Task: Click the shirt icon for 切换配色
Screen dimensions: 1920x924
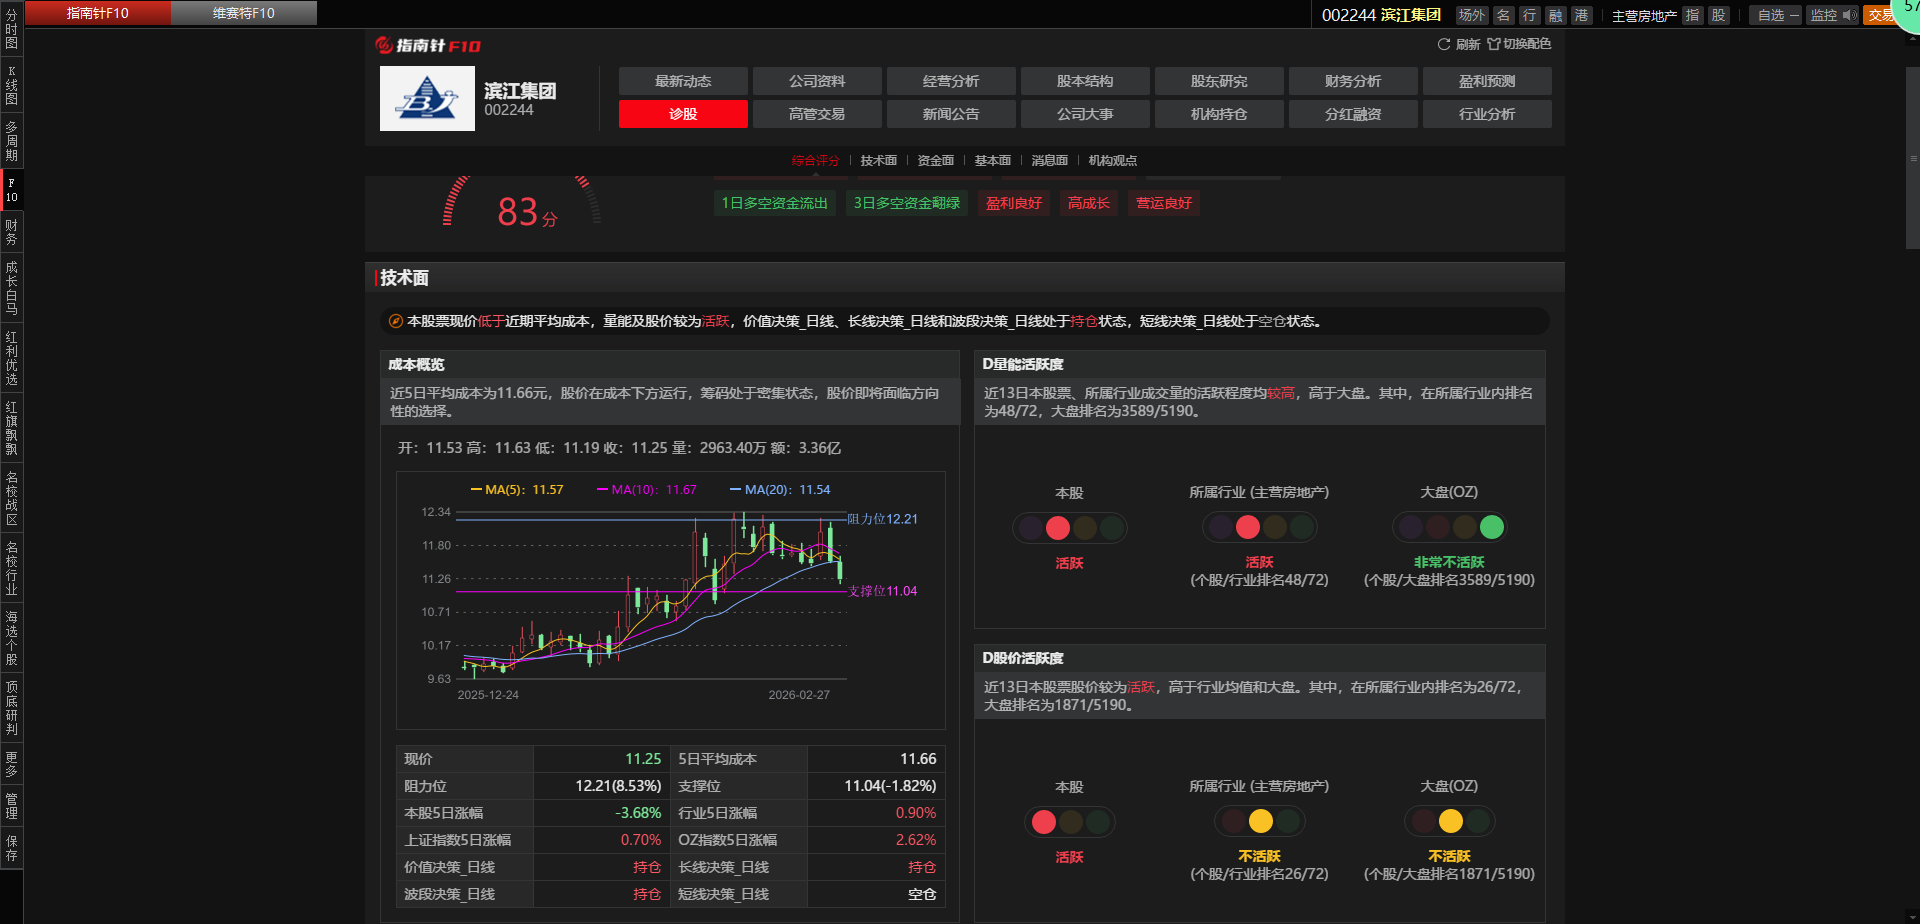Action: tap(1494, 44)
